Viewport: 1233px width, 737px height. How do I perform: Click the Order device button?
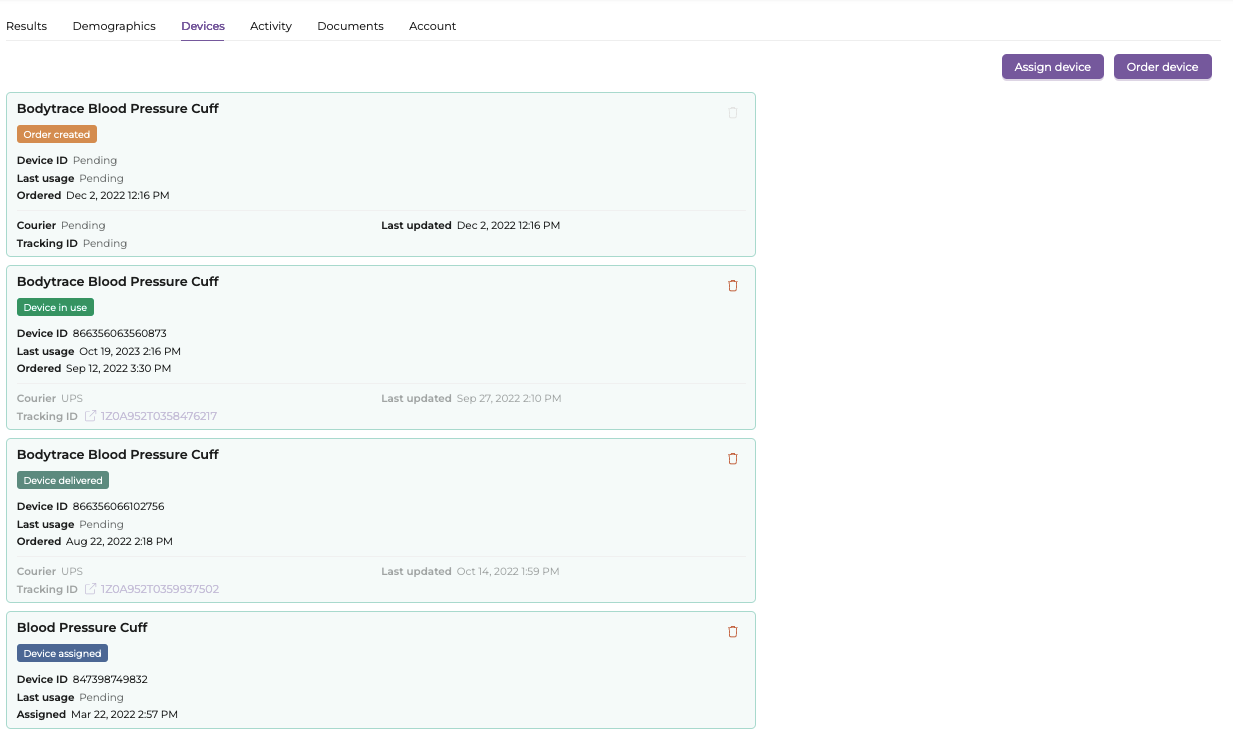click(x=1163, y=66)
